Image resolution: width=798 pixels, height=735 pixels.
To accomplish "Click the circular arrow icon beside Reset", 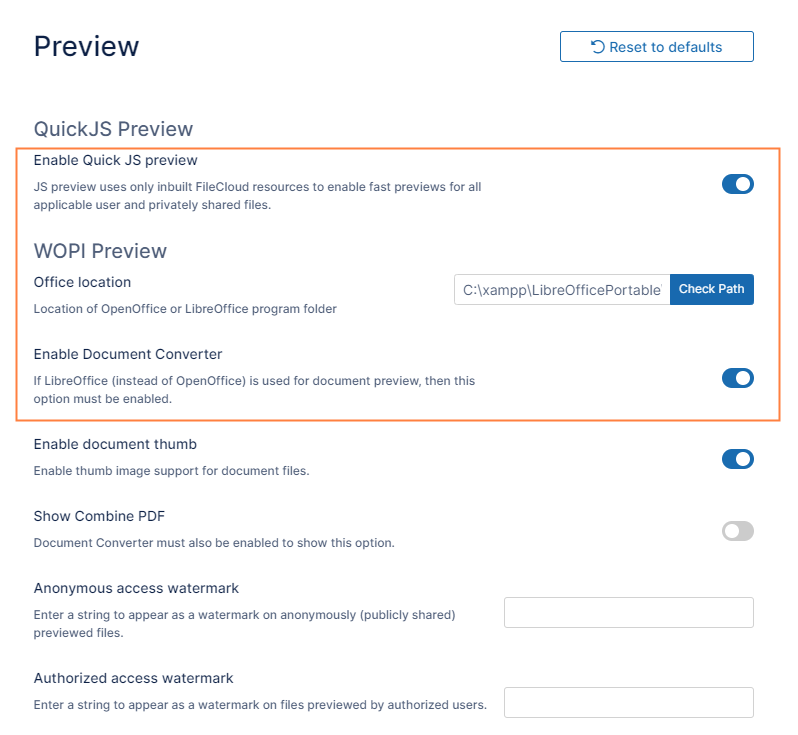I will click(x=597, y=47).
